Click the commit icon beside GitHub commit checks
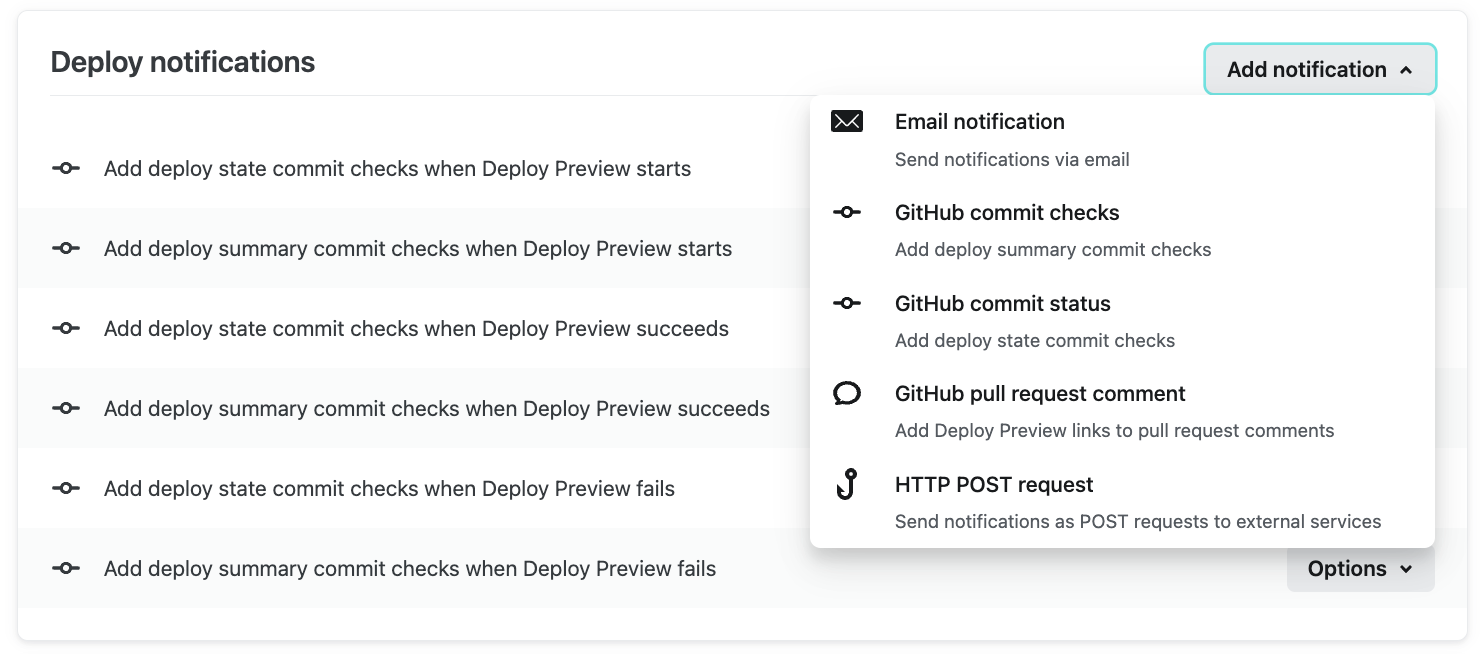The image size is (1484, 654). click(847, 213)
